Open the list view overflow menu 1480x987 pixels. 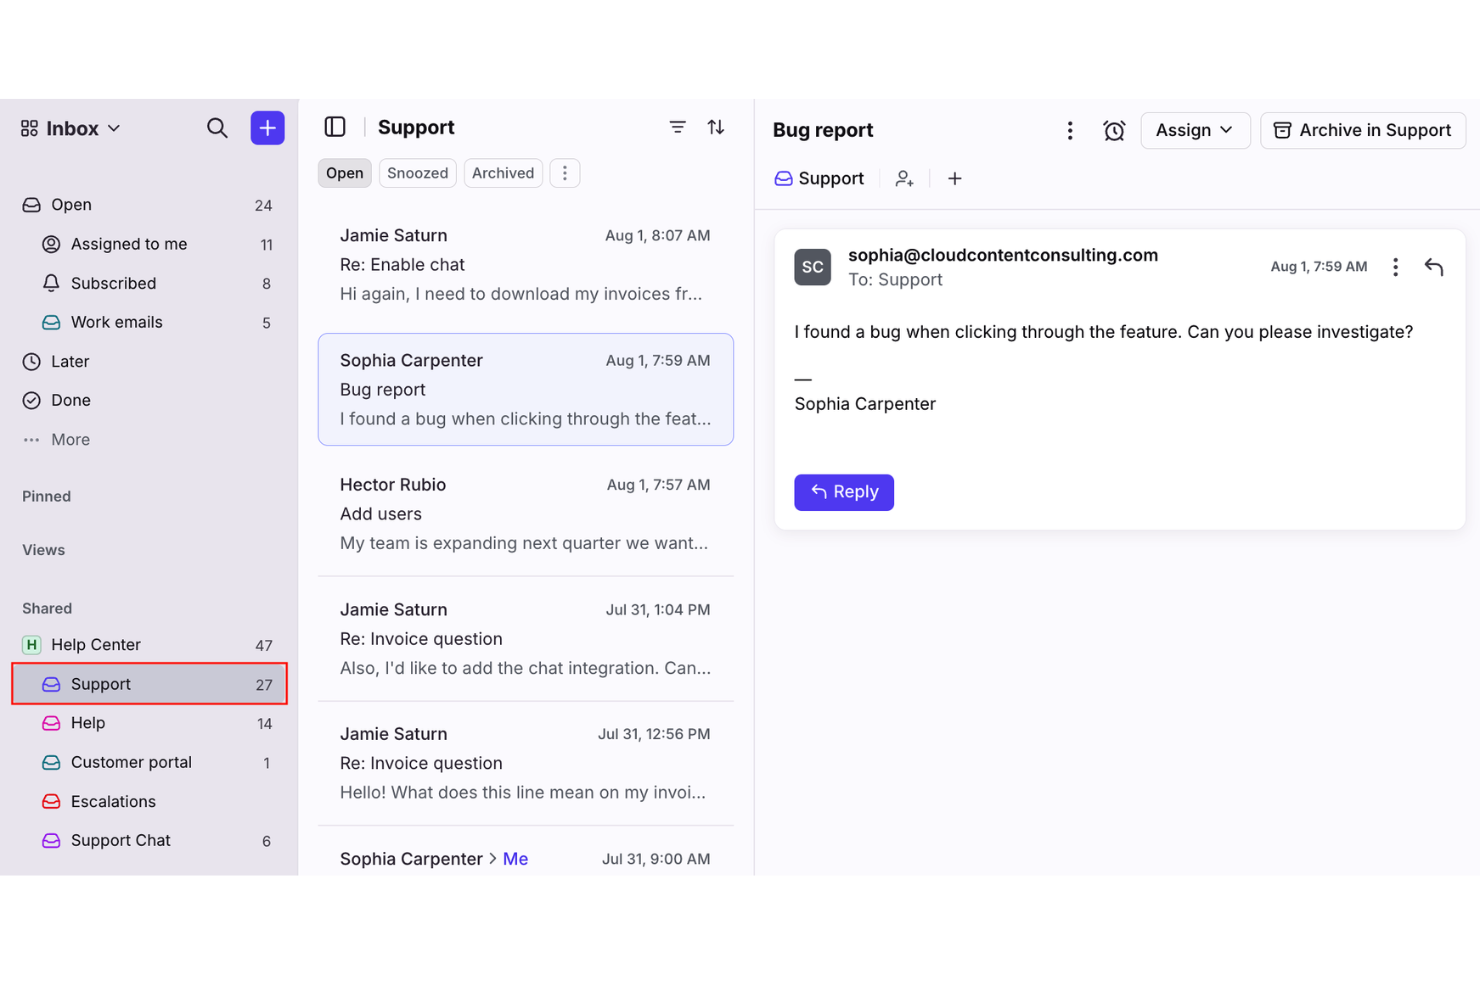click(x=565, y=172)
